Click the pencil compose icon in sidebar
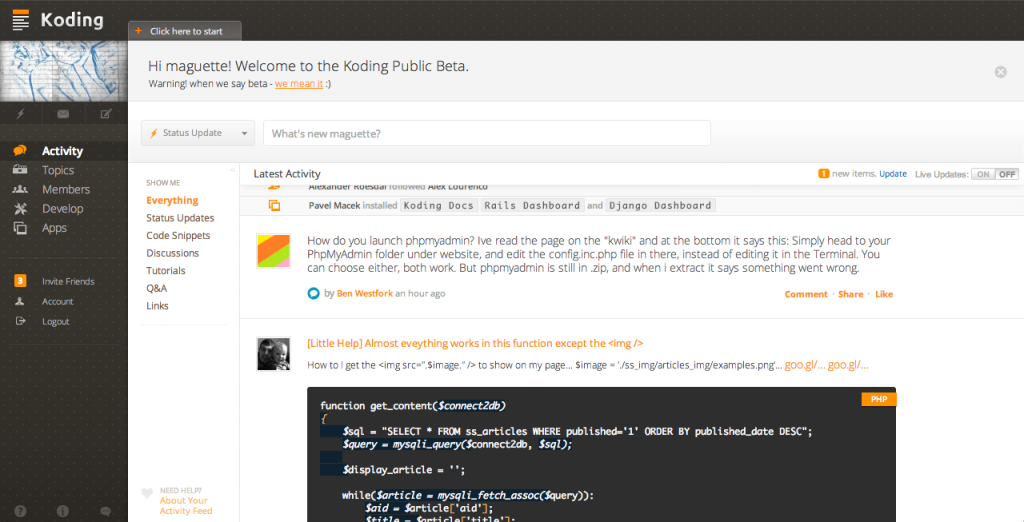The width and height of the screenshot is (1024, 522). [x=106, y=114]
